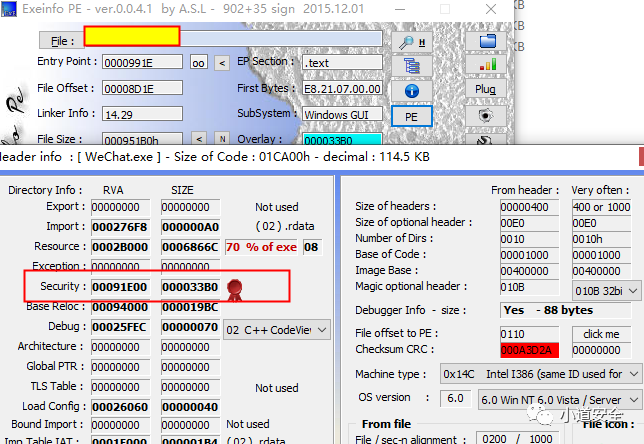Click the Resource RVA field 0002B000
Screen dimensions: 644x444
(x=120, y=247)
